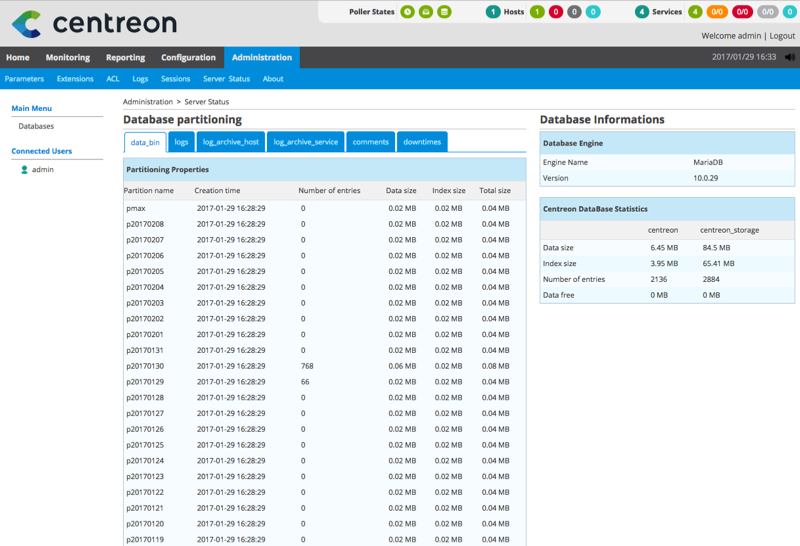The width and height of the screenshot is (800, 546).
Task: Click the Logout link
Action: [782, 36]
